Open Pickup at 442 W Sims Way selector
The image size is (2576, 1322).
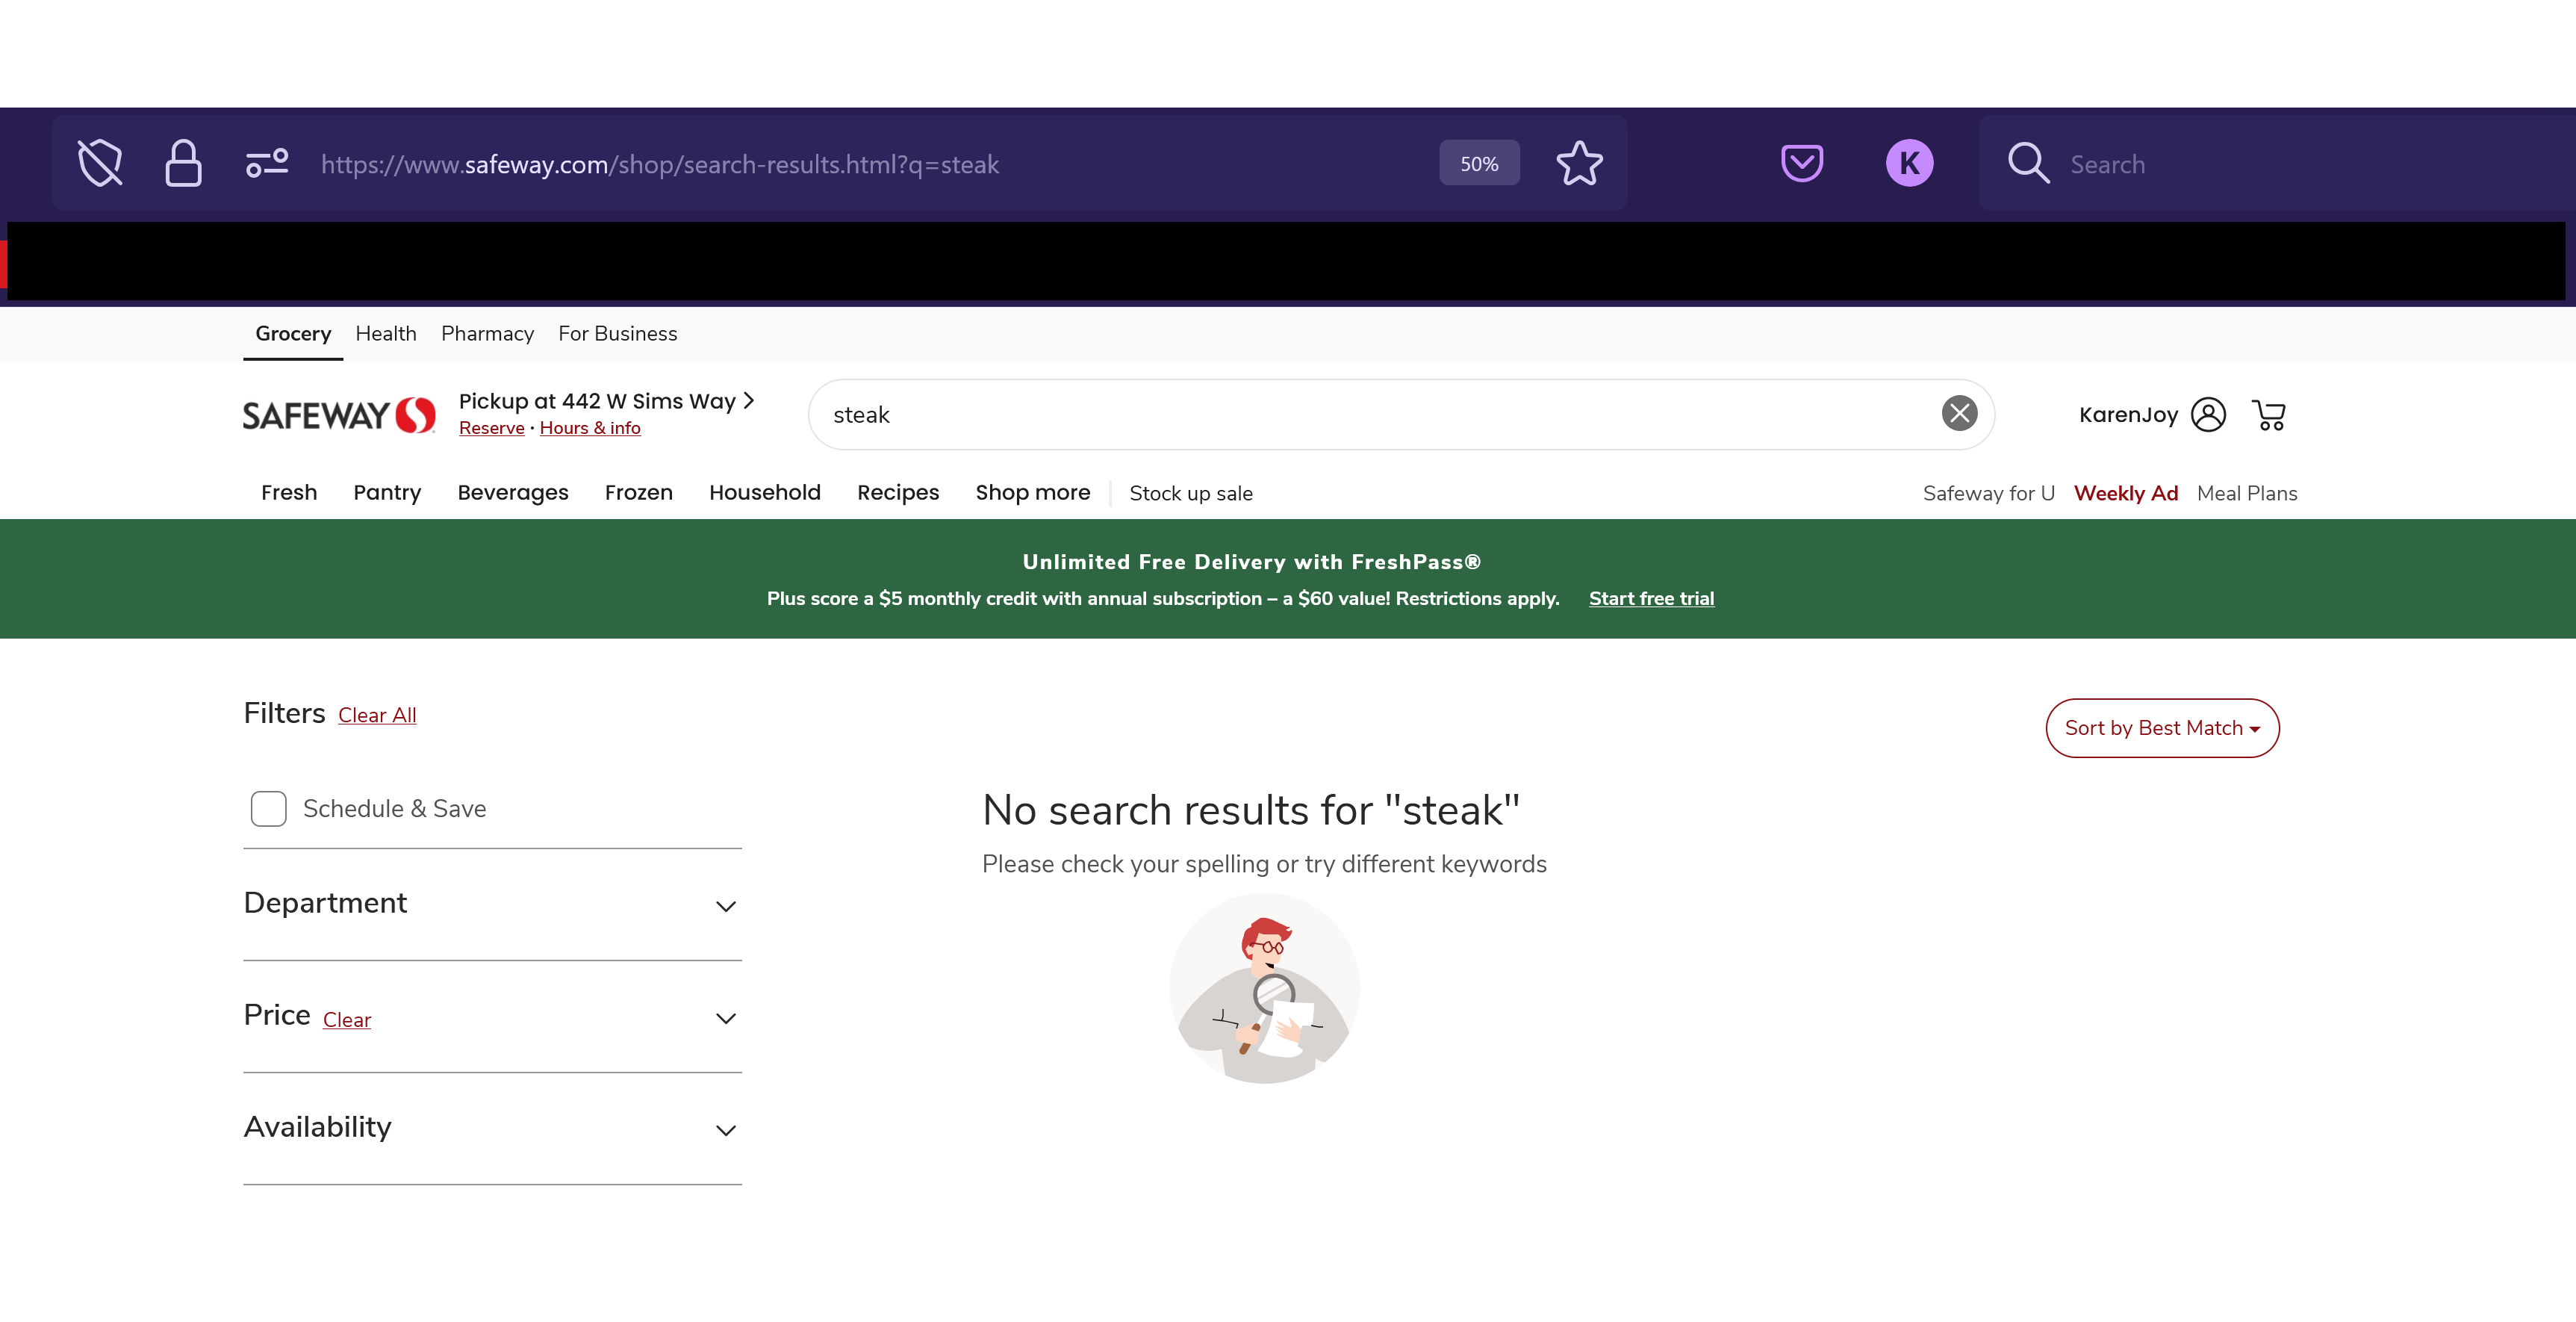pos(606,401)
